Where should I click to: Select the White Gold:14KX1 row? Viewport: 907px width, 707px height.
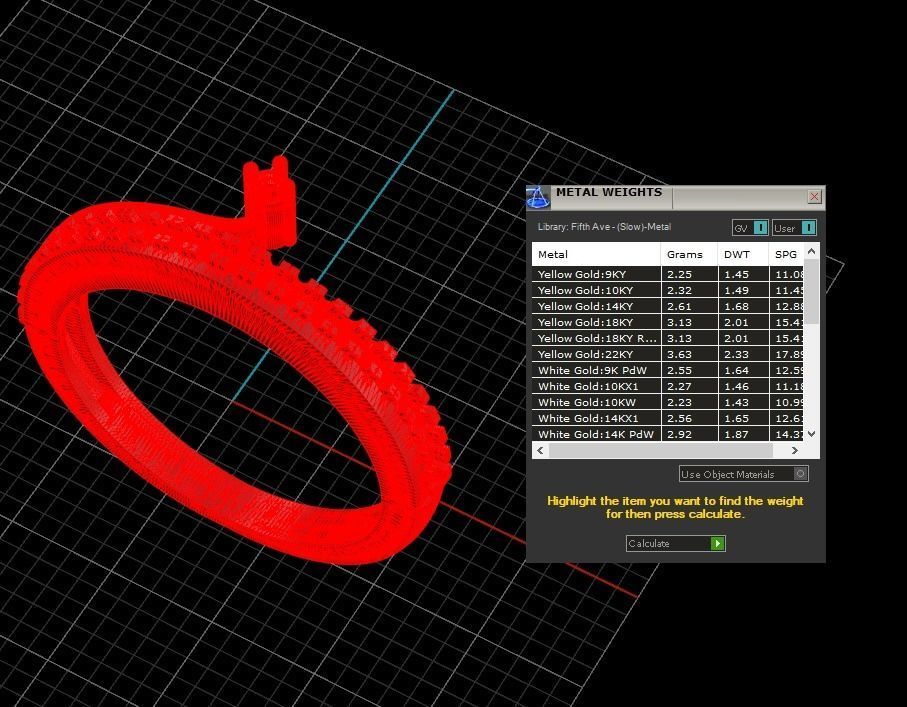pyautogui.click(x=668, y=418)
